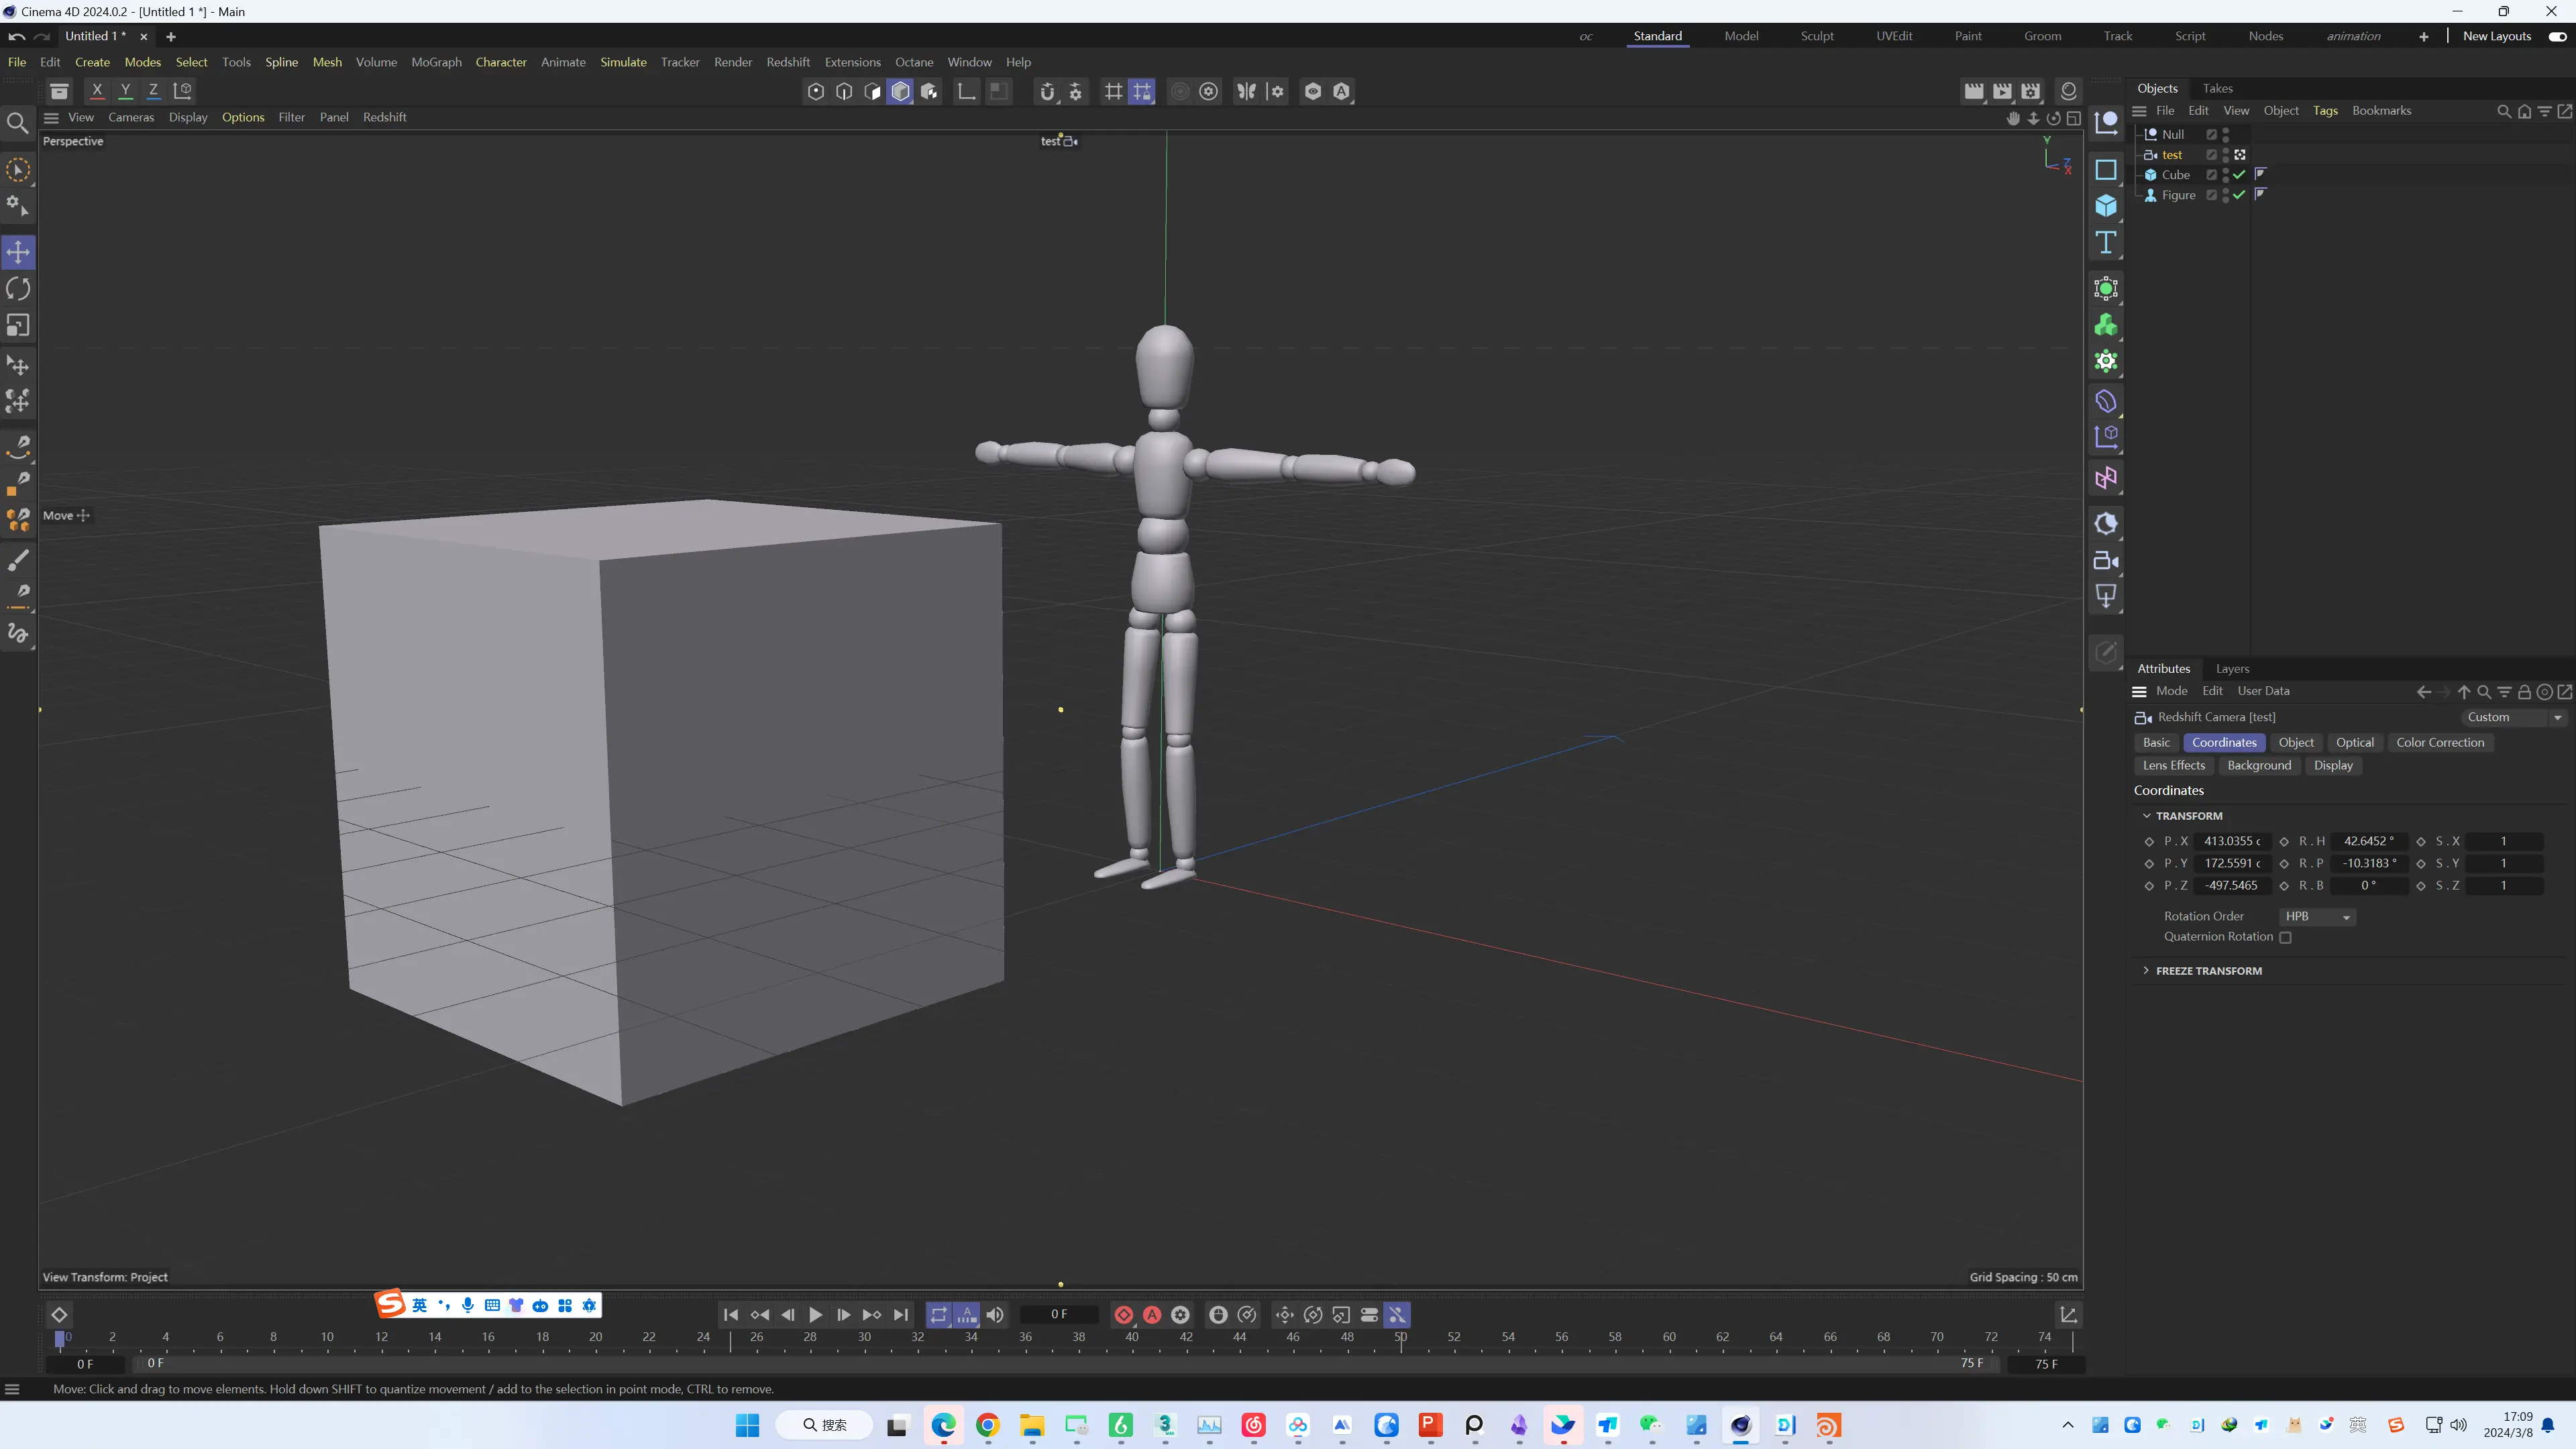Open Chrome from the taskbar

coord(987,1425)
